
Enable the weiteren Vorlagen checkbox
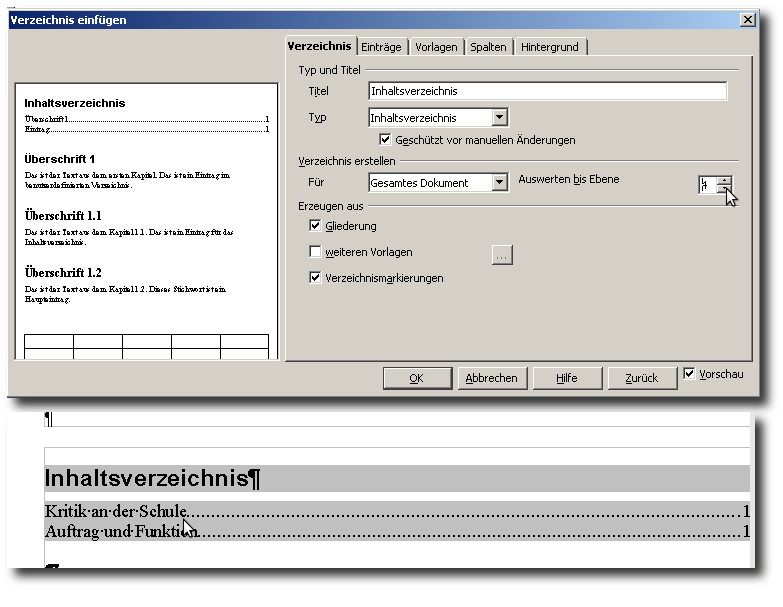pos(316,252)
